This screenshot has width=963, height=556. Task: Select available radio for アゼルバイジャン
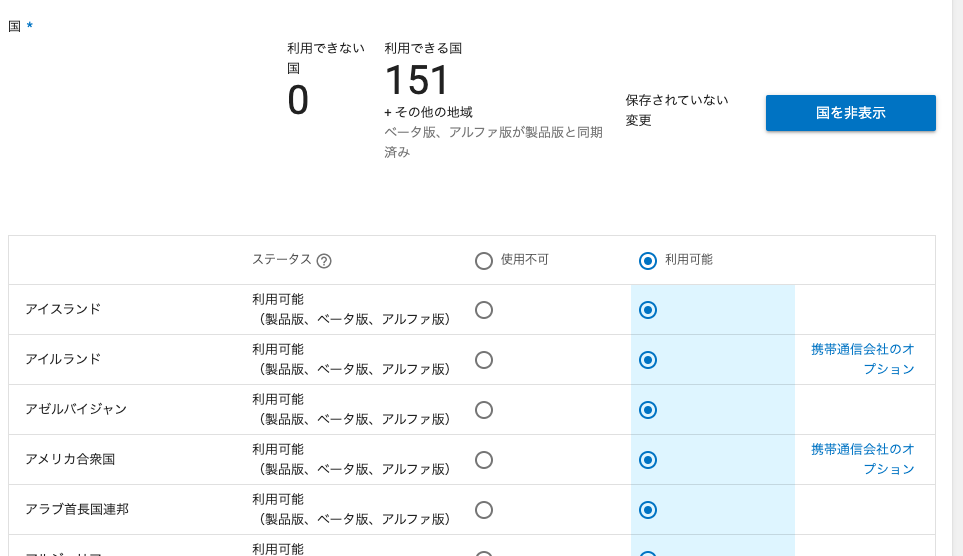click(x=648, y=410)
